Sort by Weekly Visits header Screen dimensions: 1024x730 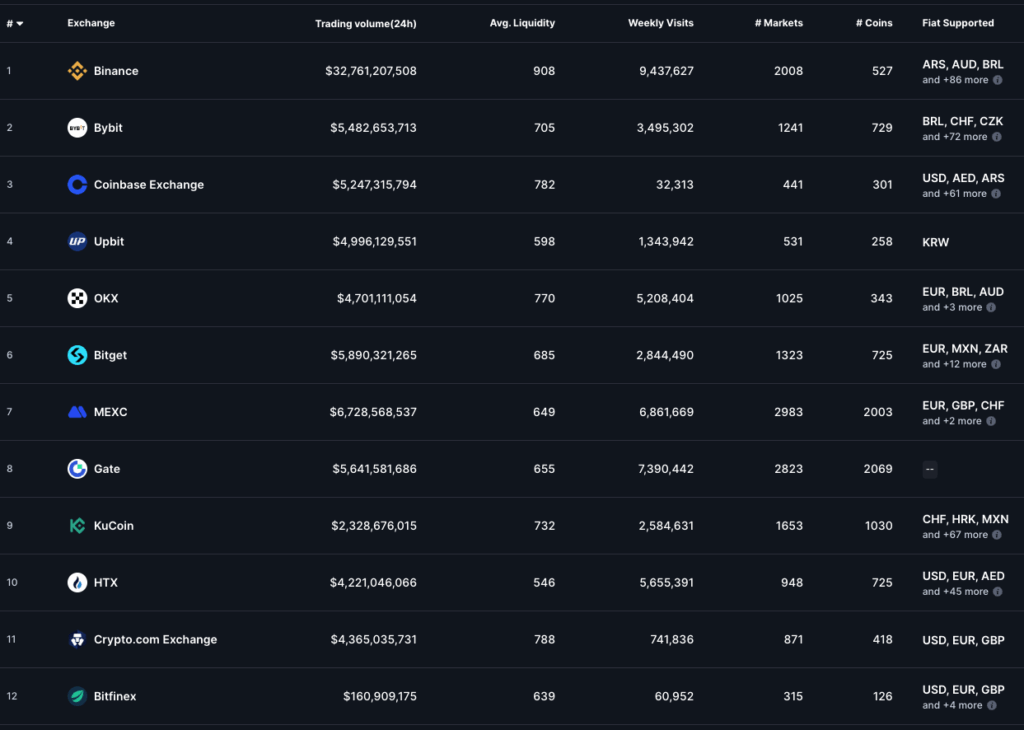coord(661,23)
